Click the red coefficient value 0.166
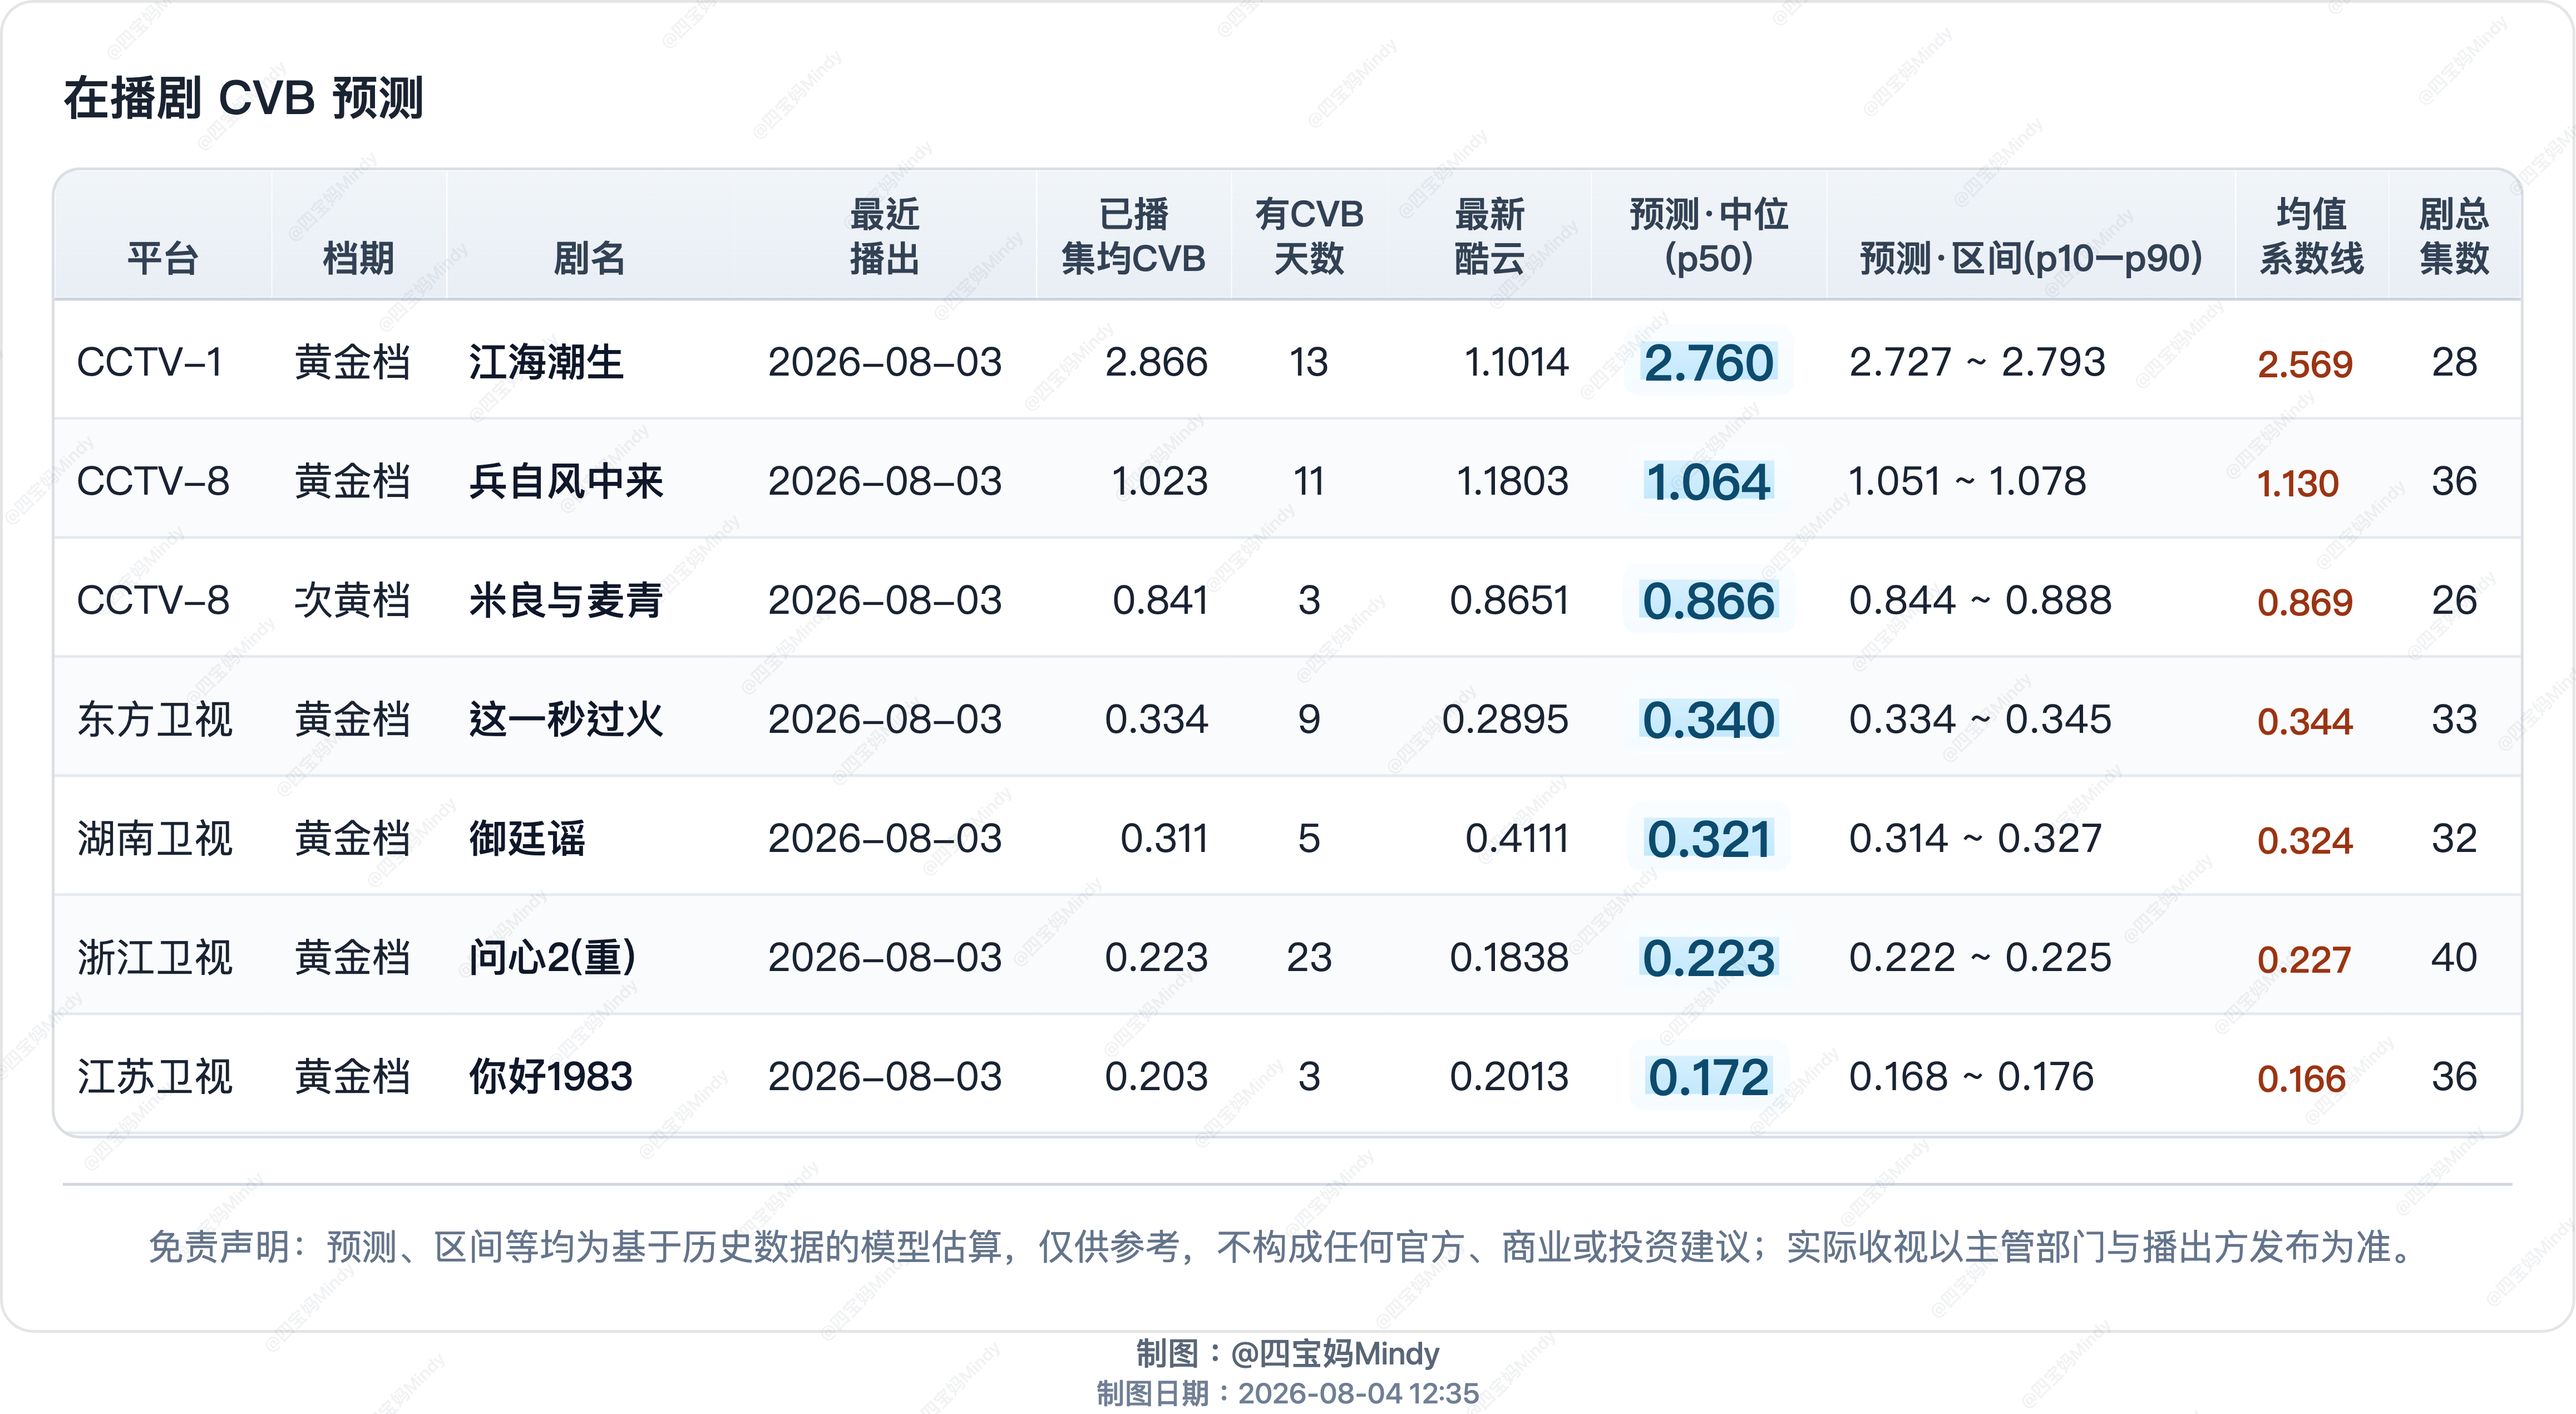 [x=2302, y=1078]
